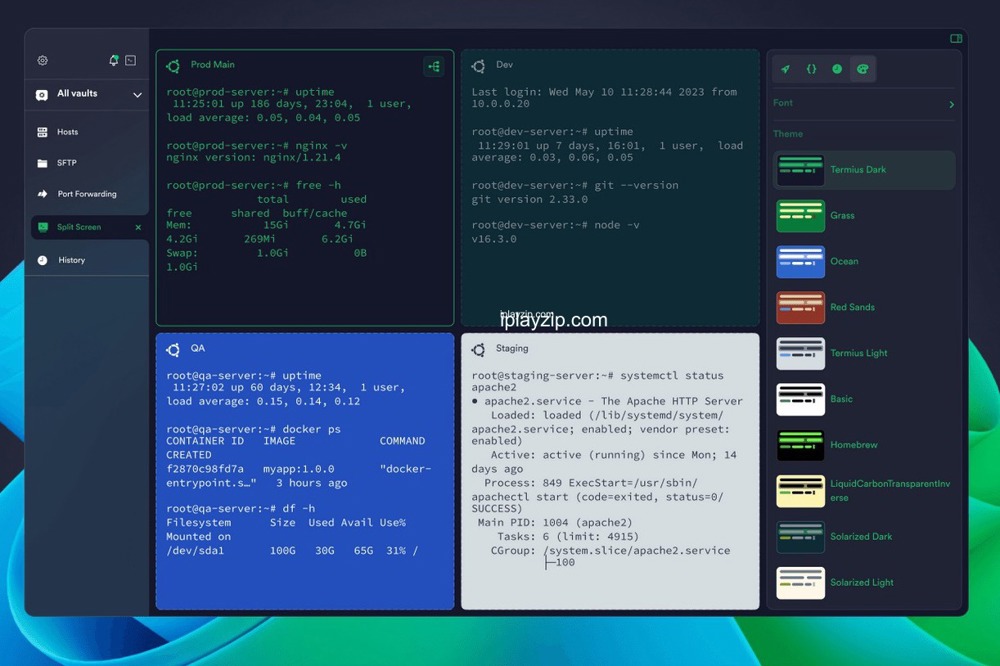The height and width of the screenshot is (666, 1000).
Task: Apply the LiquidCarbonTransparentInverse theme
Action: 864,491
